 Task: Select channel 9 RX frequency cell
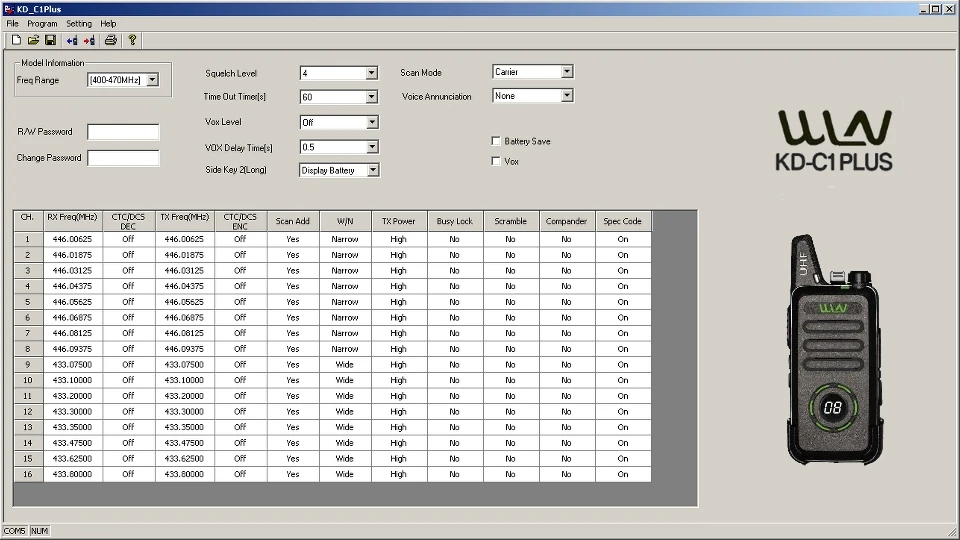click(72, 365)
